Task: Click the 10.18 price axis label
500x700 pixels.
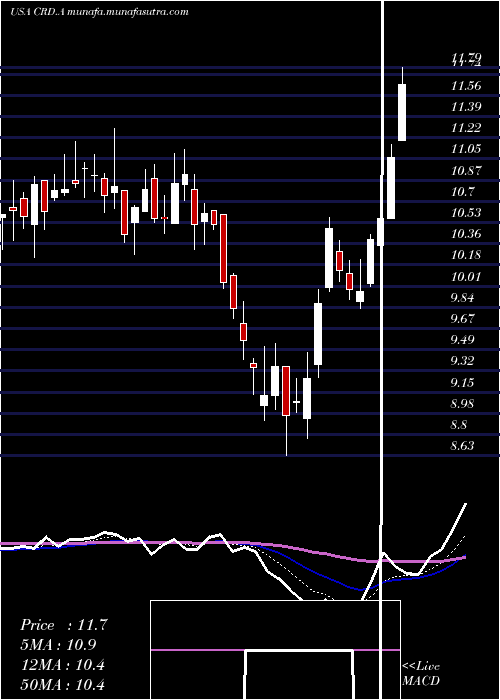Action: point(466,255)
